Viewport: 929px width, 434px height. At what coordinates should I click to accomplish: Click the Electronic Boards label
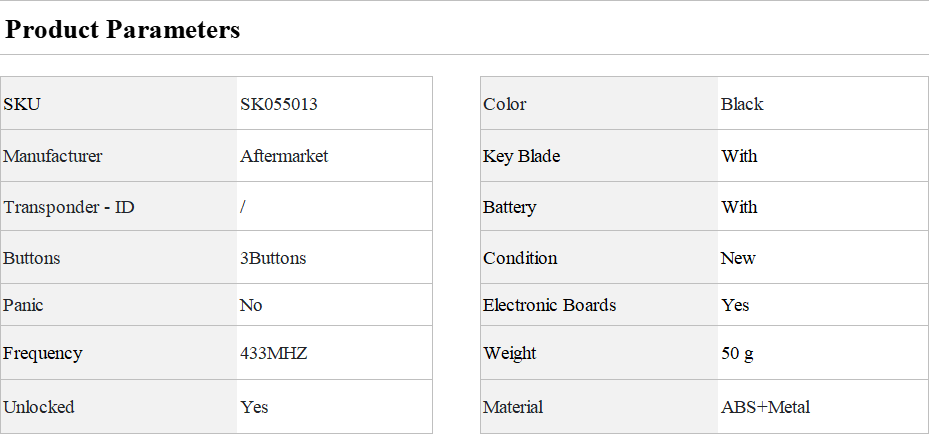click(549, 305)
